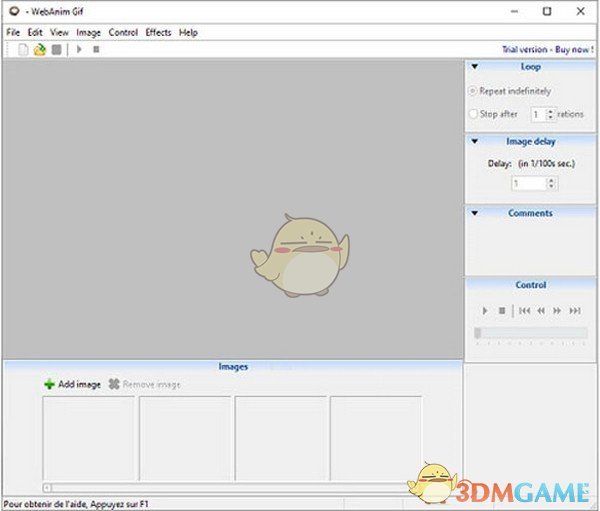
Task: Jump to first frame in Control panel
Action: (x=524, y=311)
